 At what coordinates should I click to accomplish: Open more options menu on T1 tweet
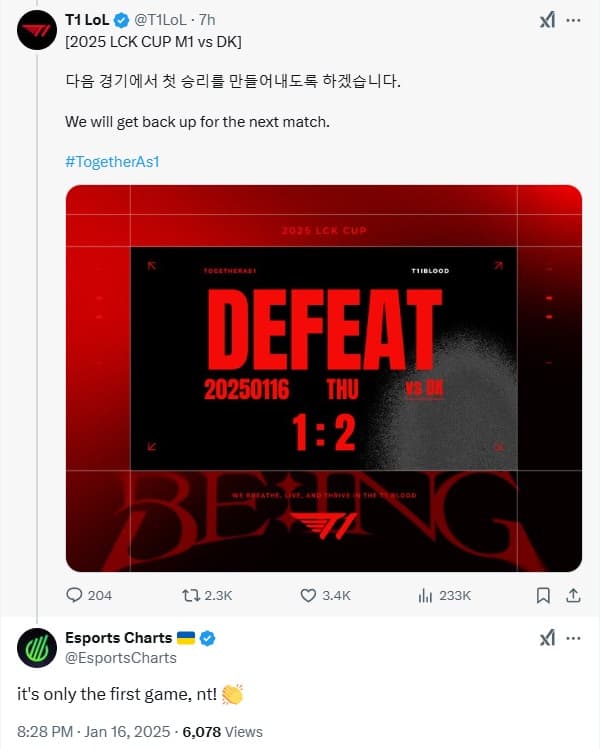573,20
